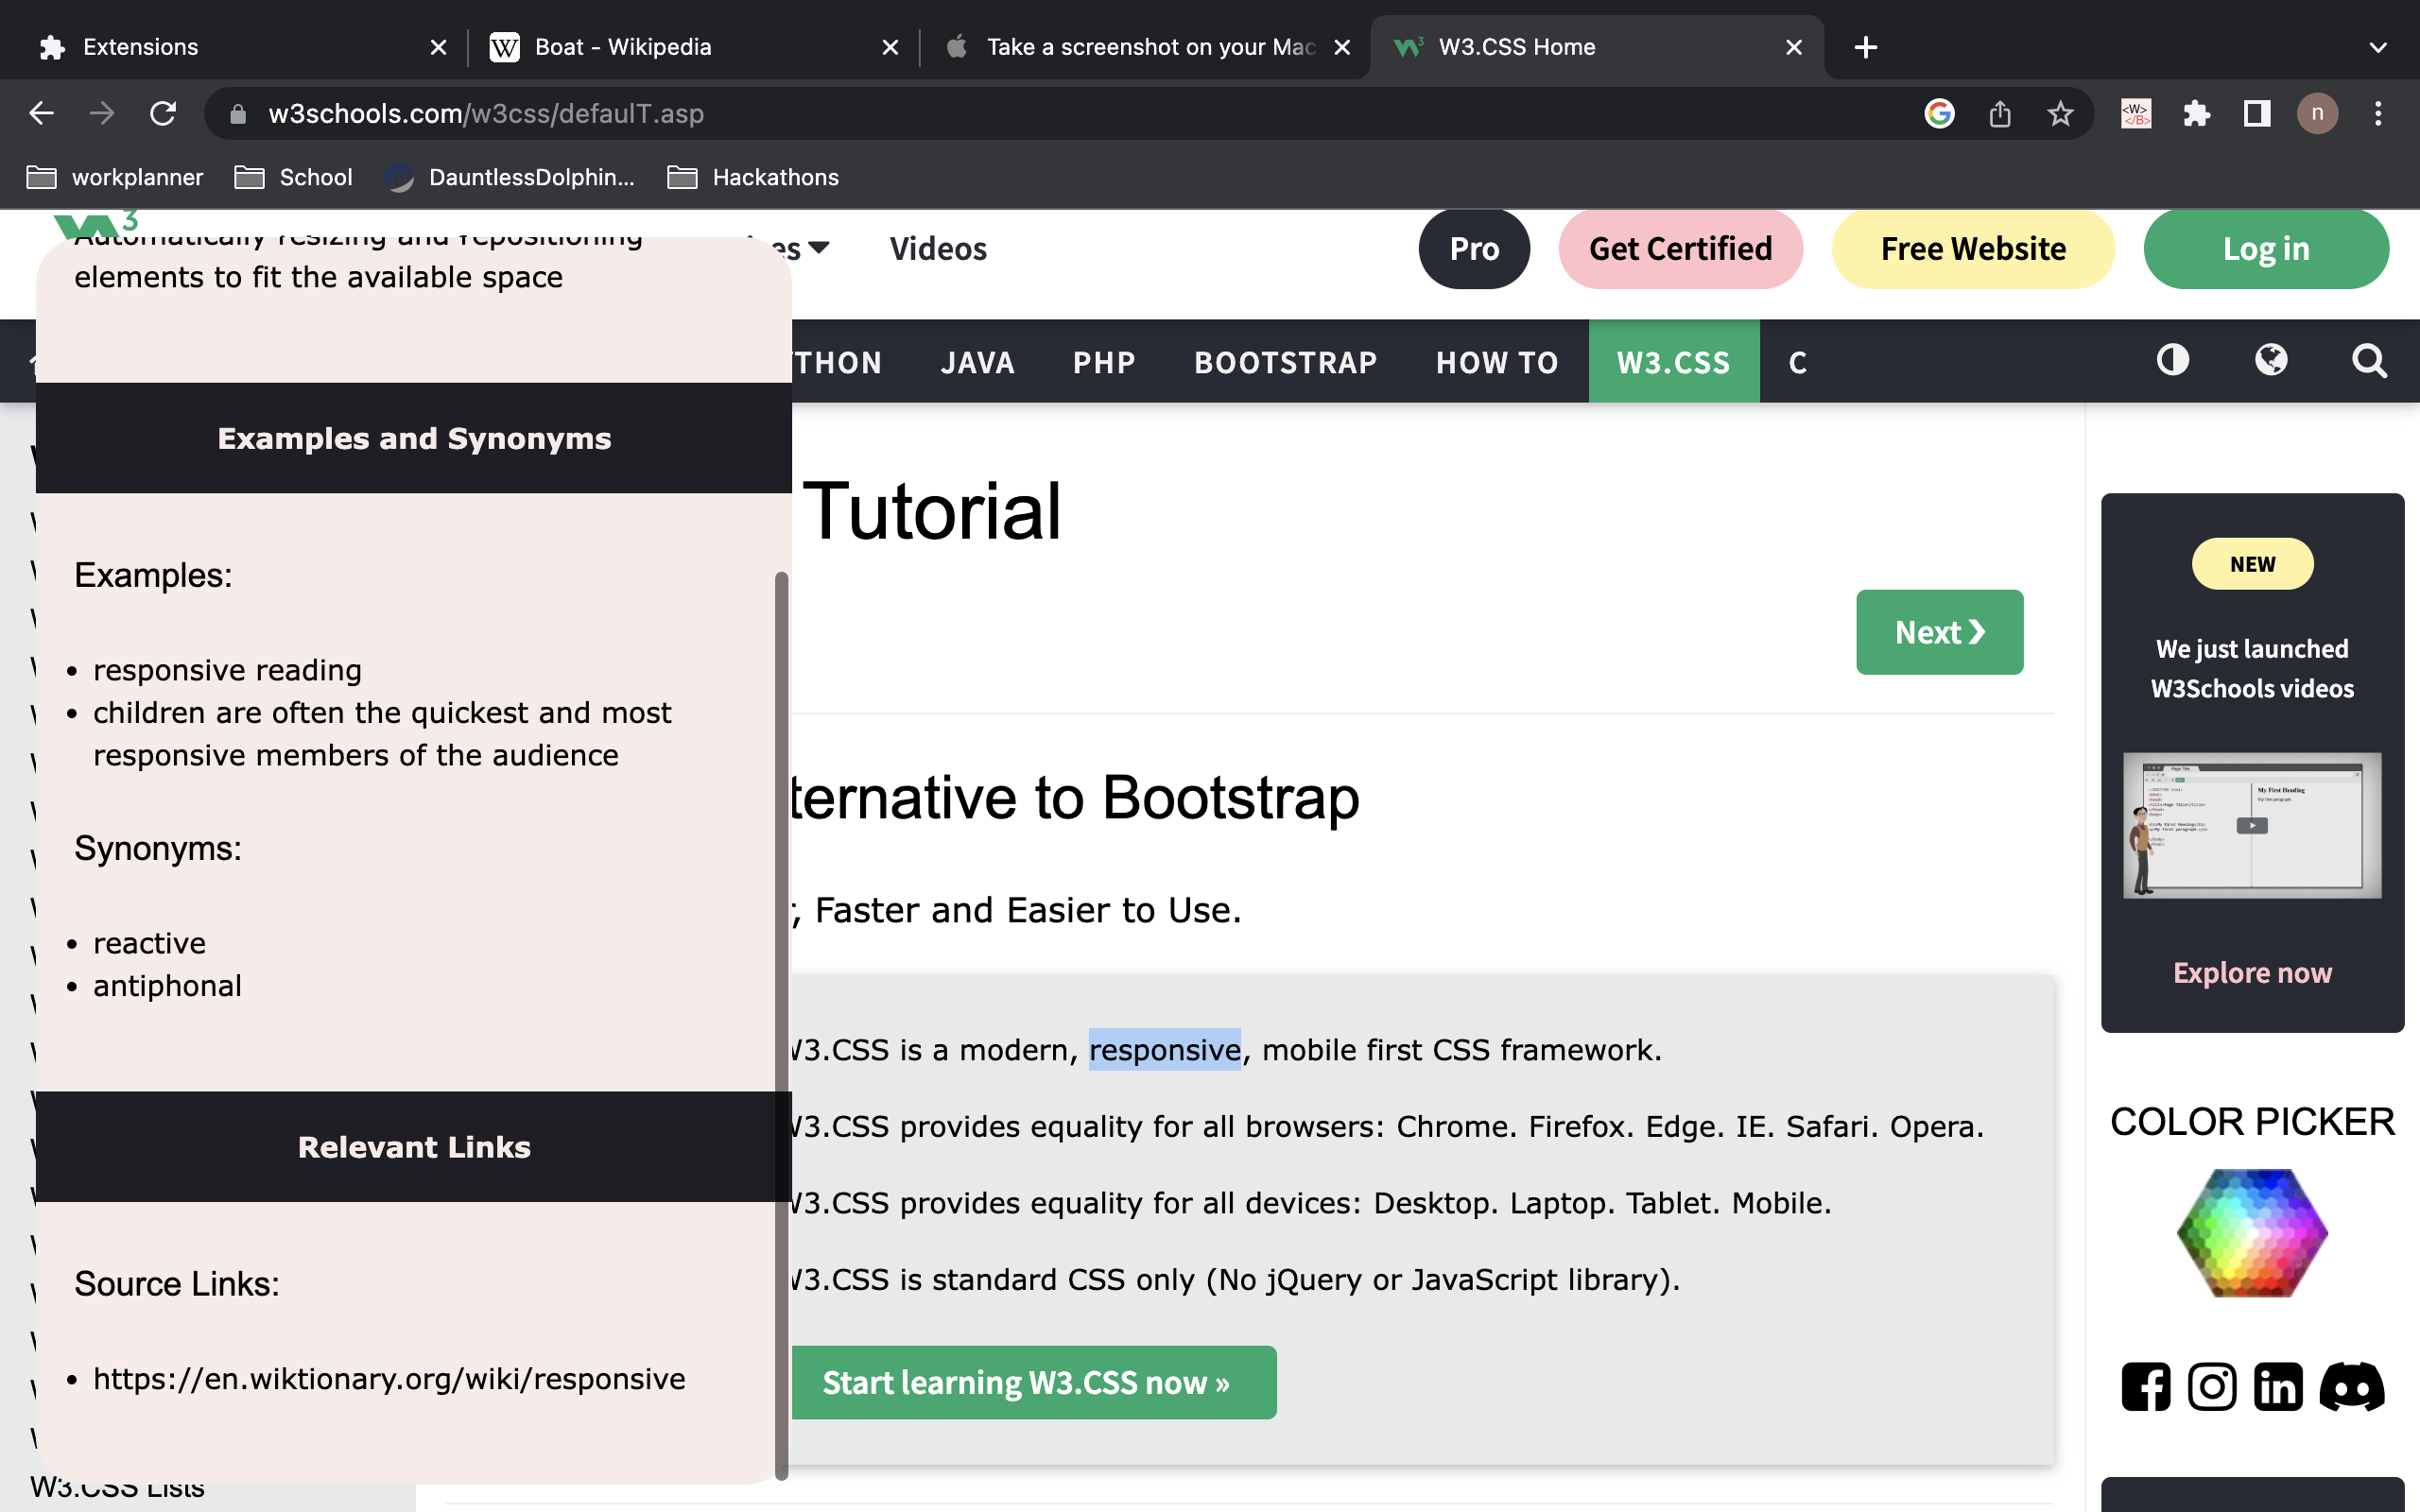The height and width of the screenshot is (1512, 2420).
Task: Bookmark this page with star icon
Action: [2060, 113]
